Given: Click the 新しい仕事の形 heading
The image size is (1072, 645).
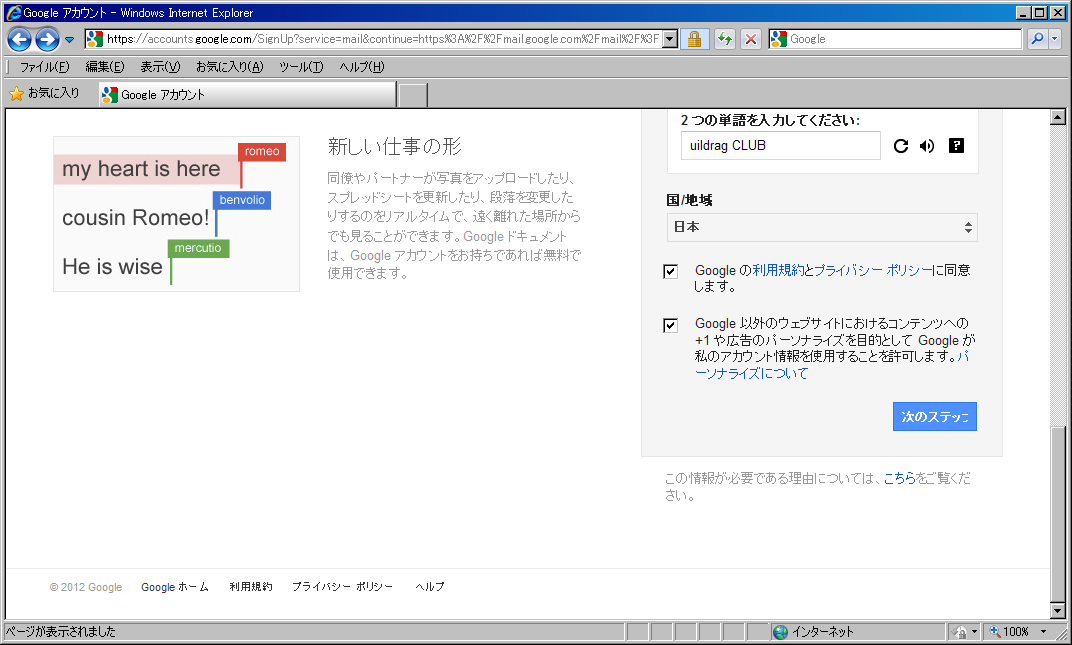Looking at the screenshot, I should click(394, 146).
